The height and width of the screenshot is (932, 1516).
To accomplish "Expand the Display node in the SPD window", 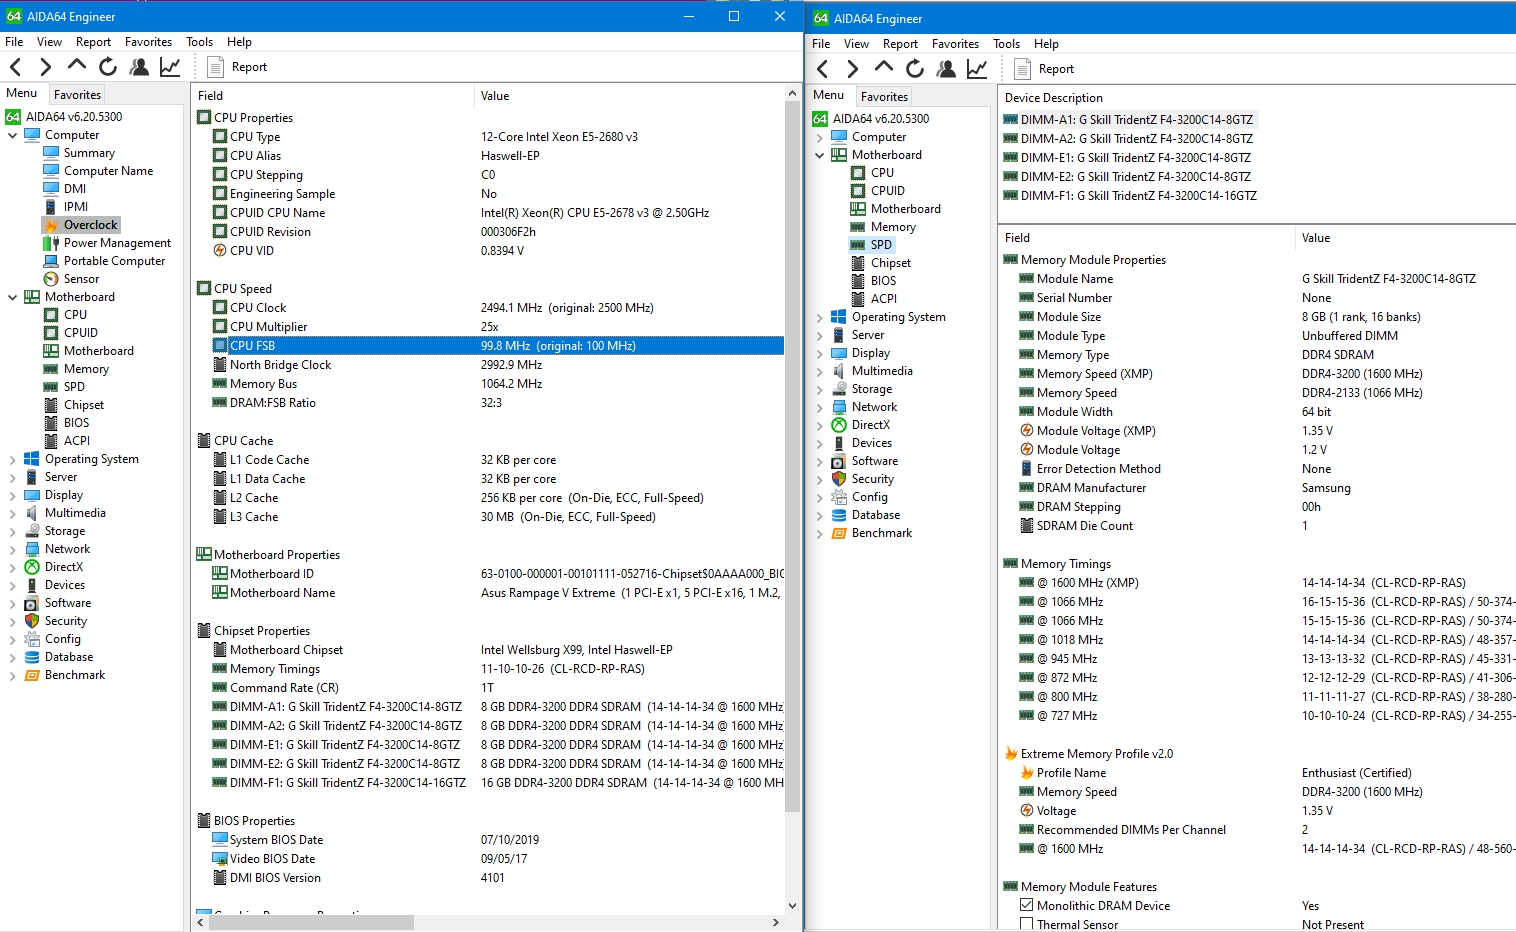I will click(x=819, y=353).
